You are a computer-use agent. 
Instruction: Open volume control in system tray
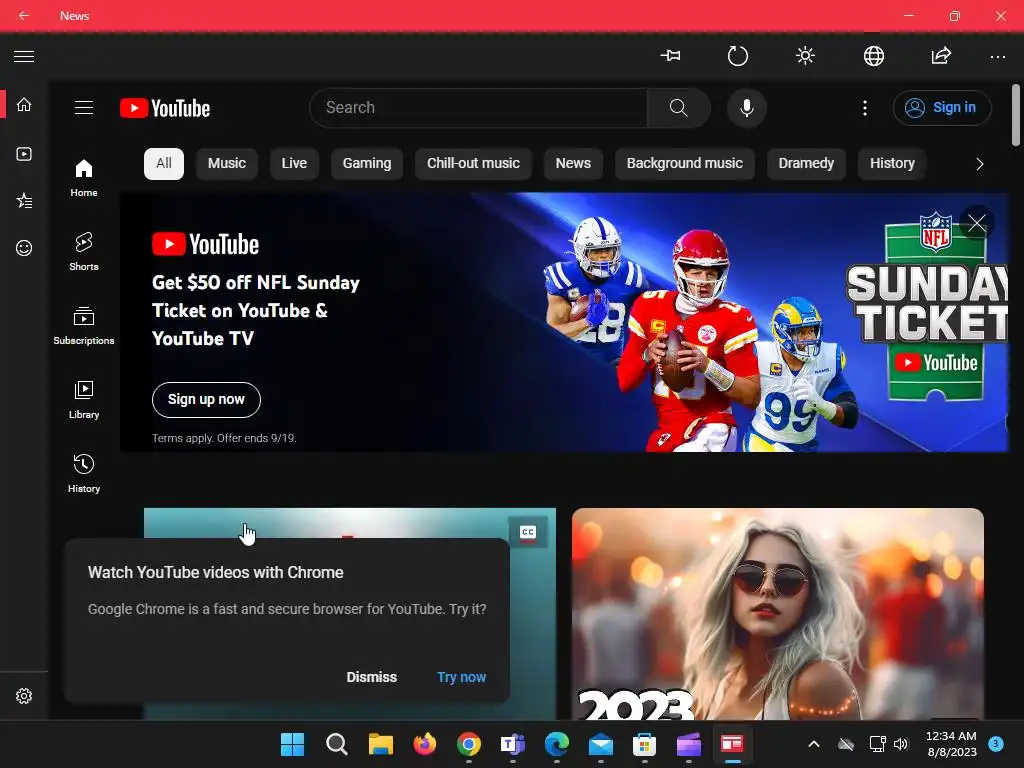click(x=901, y=744)
